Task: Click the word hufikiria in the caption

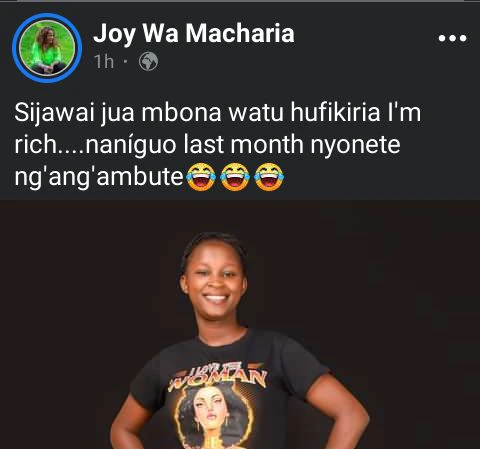Action: 335,113
